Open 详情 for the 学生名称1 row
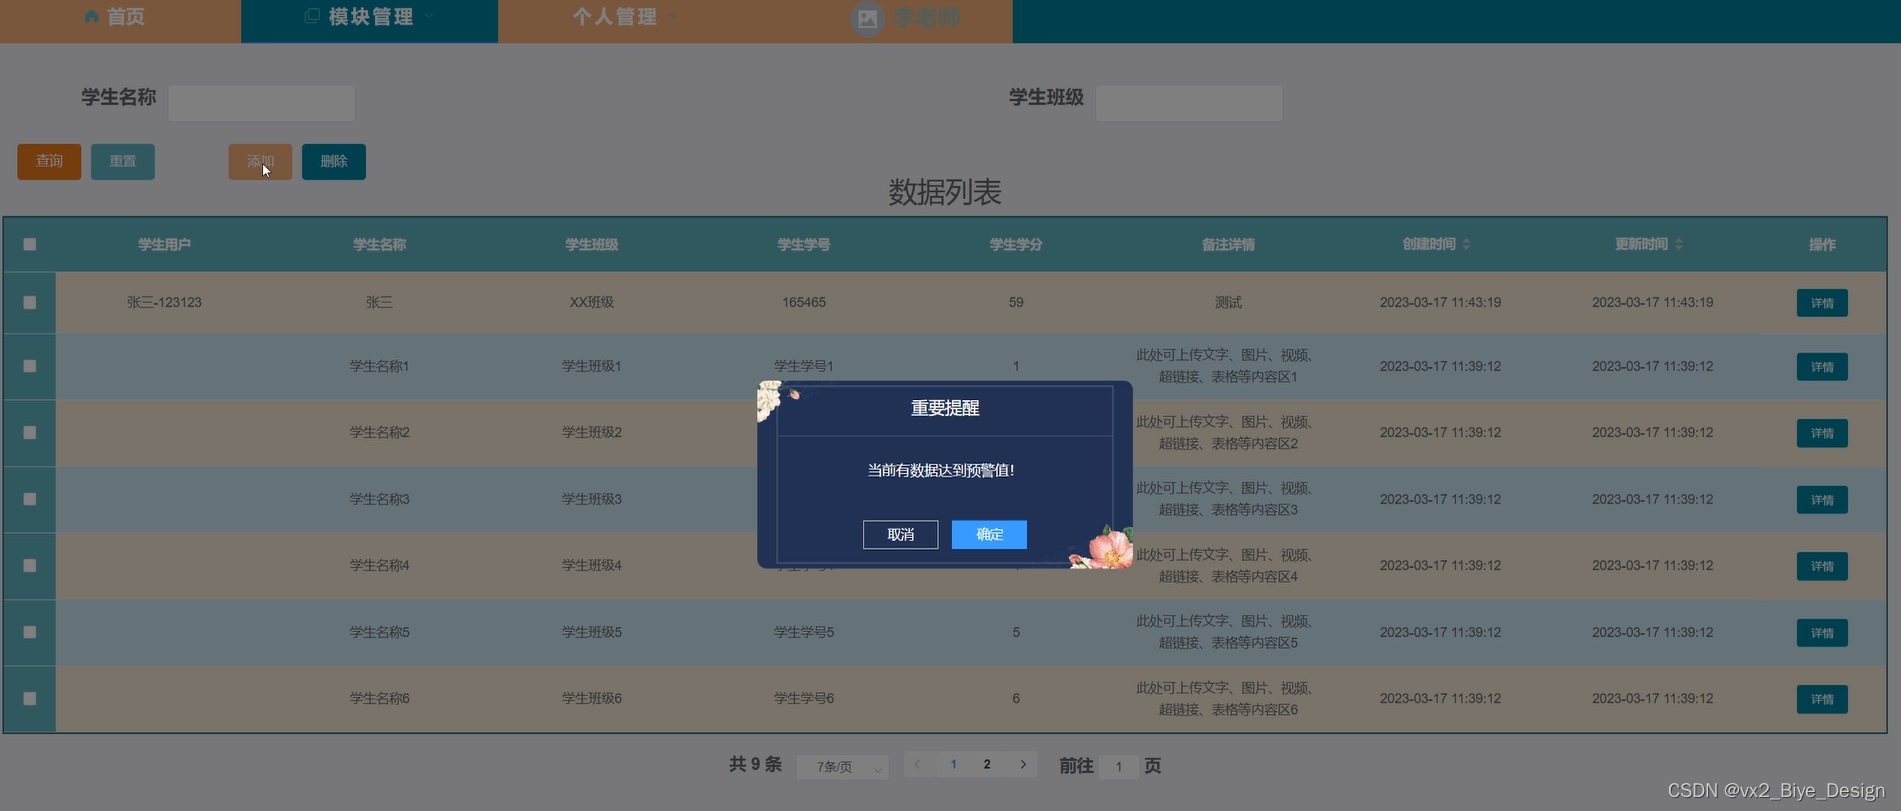 point(1822,367)
